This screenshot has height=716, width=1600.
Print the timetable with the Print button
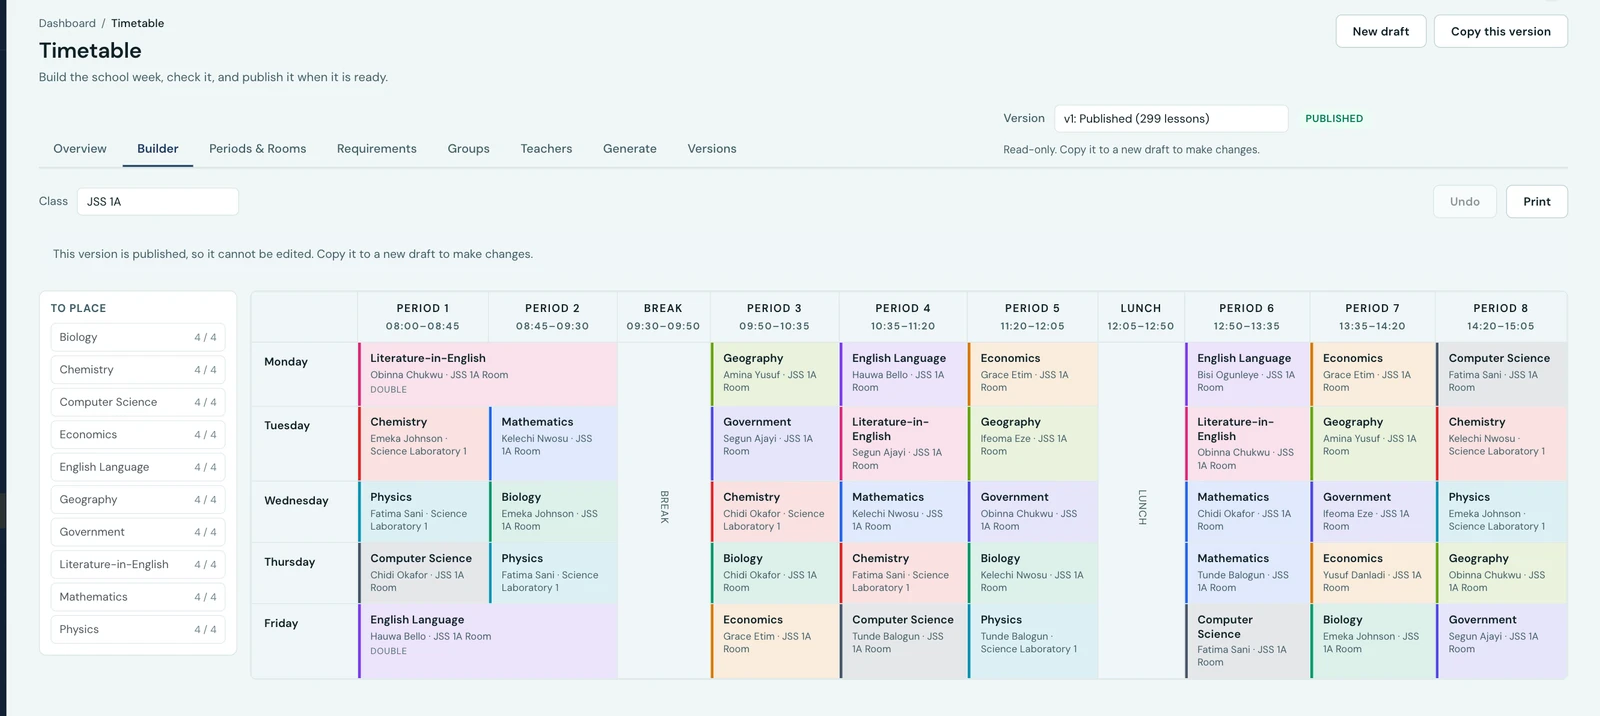1537,201
